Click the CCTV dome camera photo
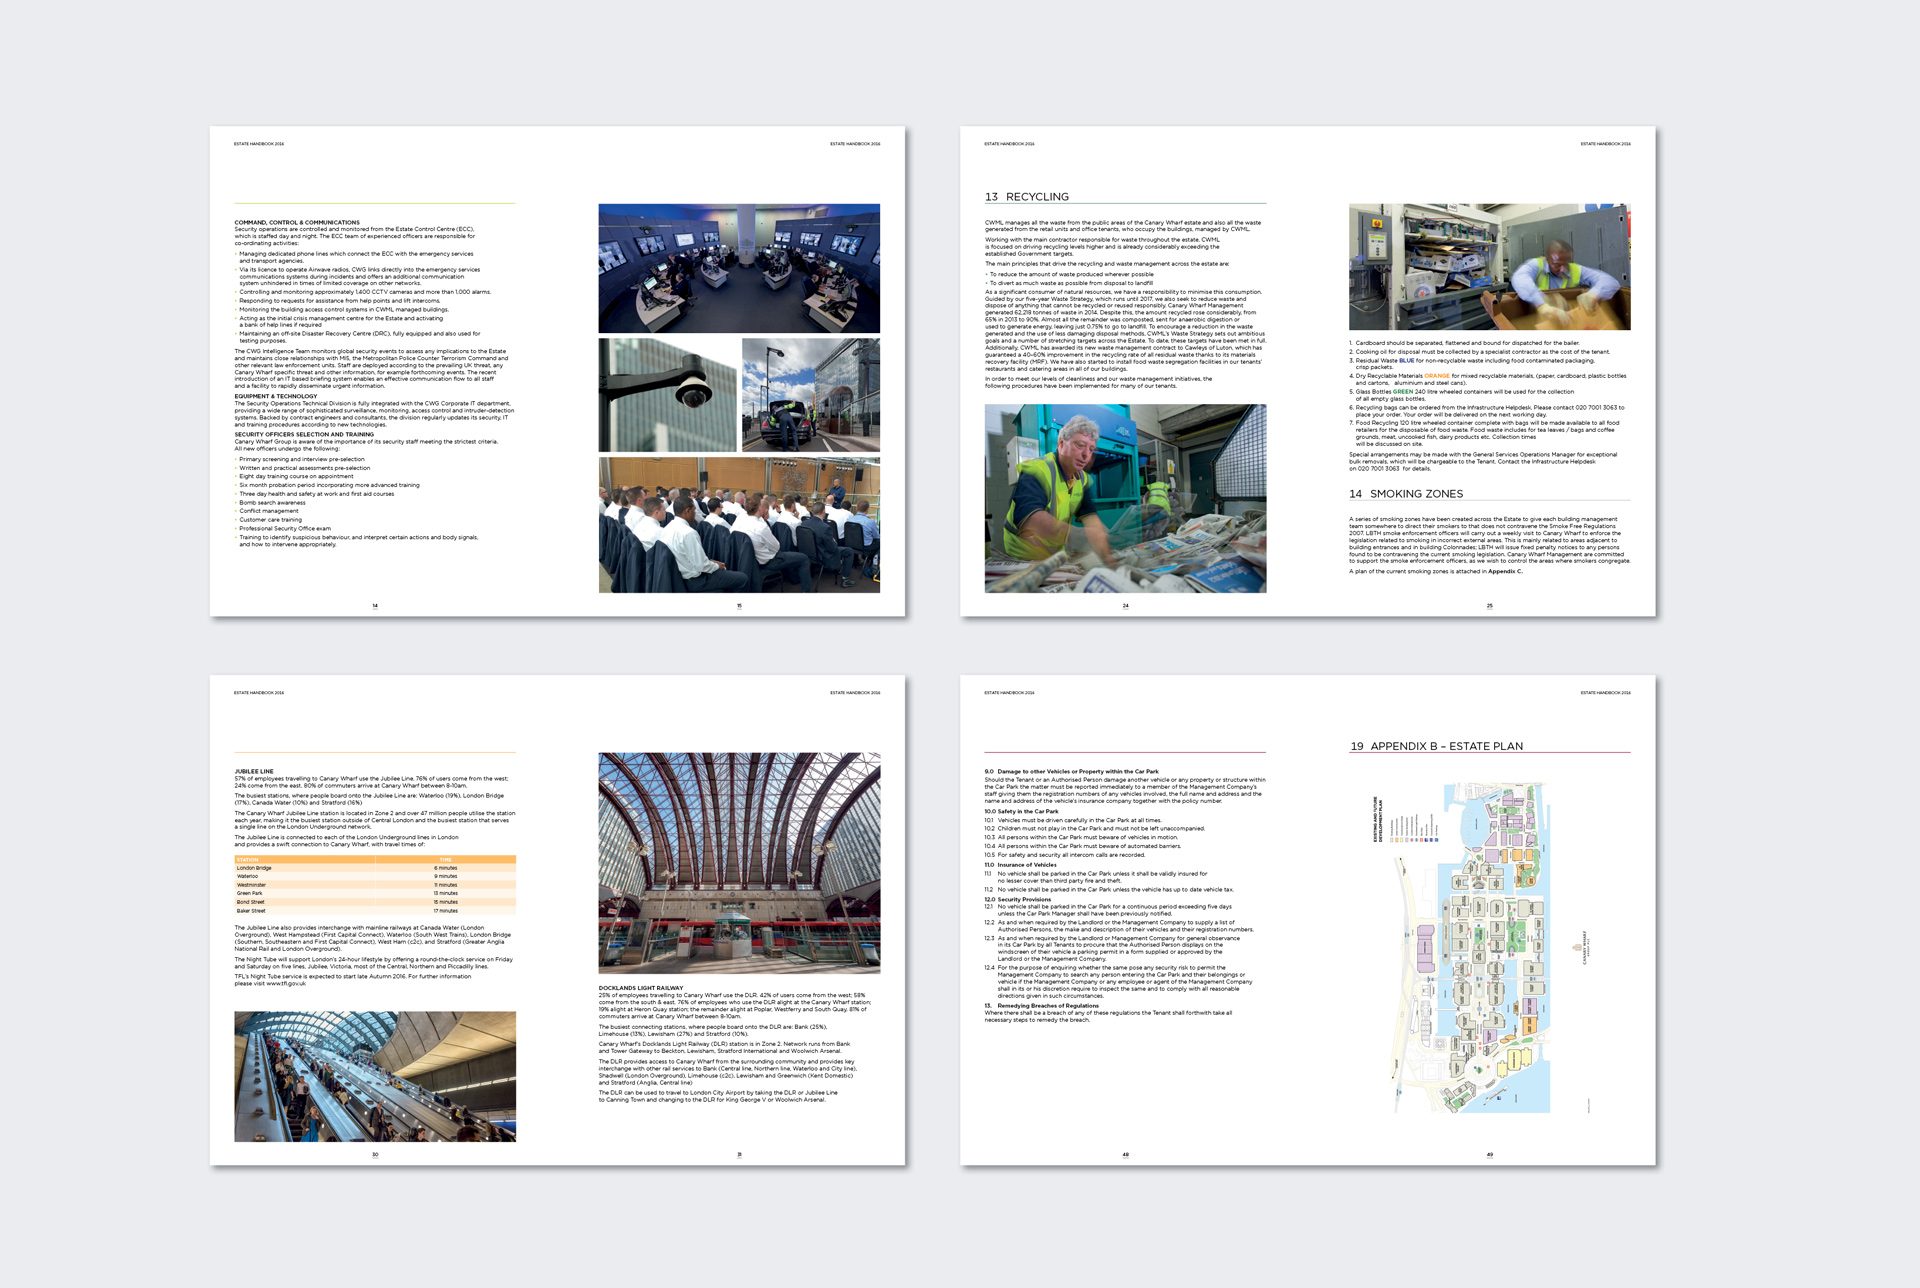Viewport: 1920px width, 1288px height. pos(668,395)
